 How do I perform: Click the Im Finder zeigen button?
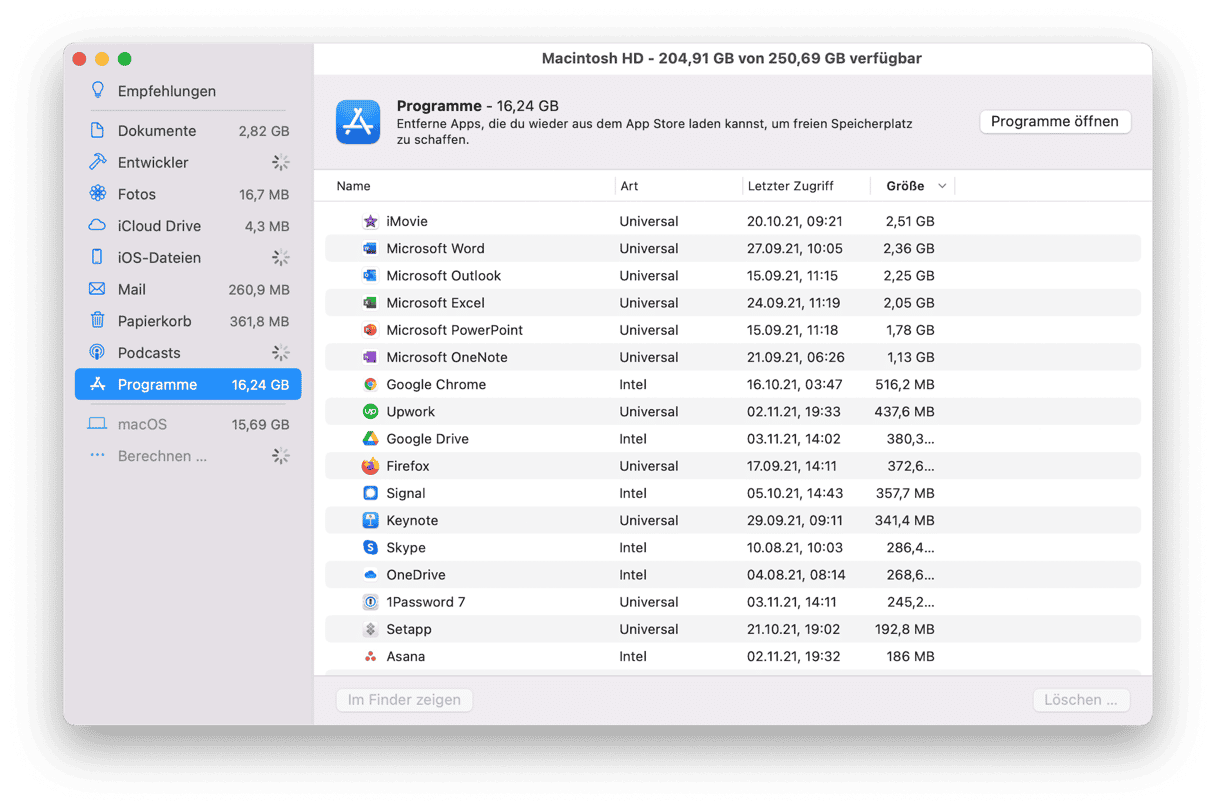(x=404, y=700)
